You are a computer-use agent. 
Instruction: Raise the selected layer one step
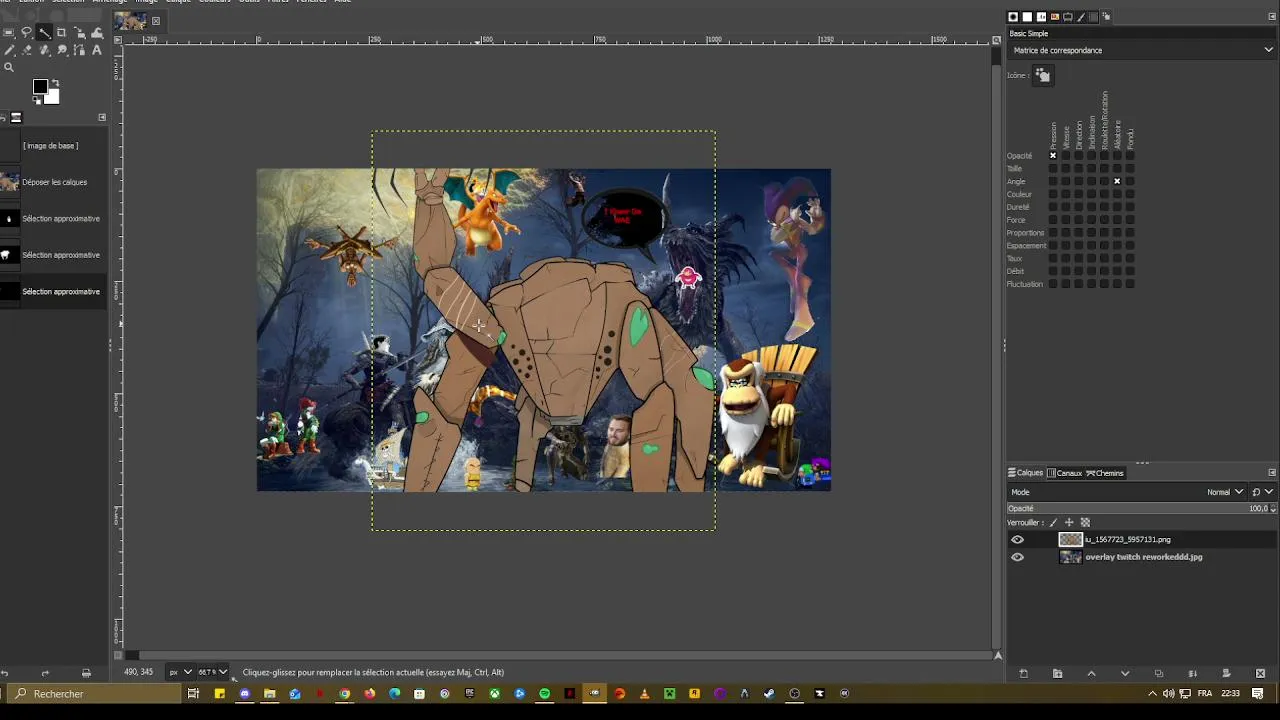[1091, 673]
